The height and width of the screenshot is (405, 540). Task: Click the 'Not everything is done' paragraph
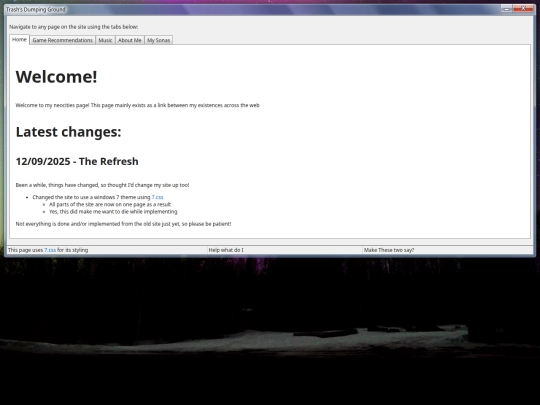click(123, 224)
